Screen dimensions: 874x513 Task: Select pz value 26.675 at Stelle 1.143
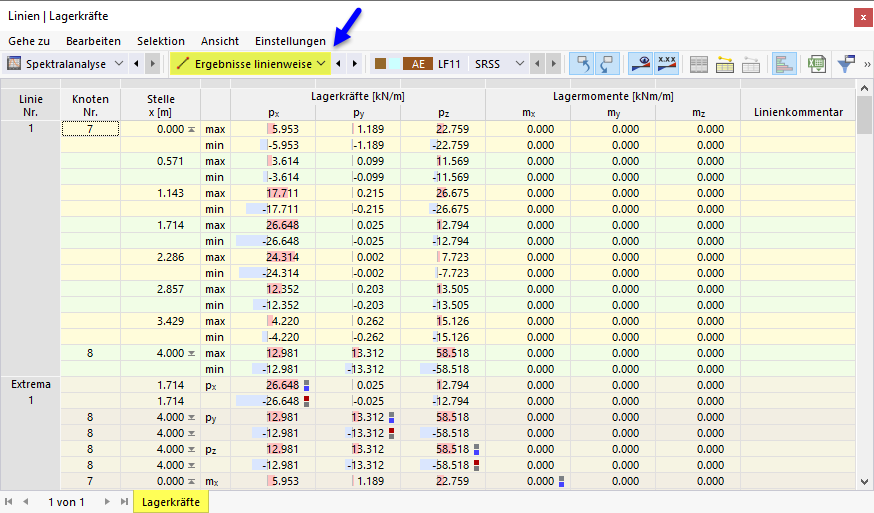coord(443,193)
